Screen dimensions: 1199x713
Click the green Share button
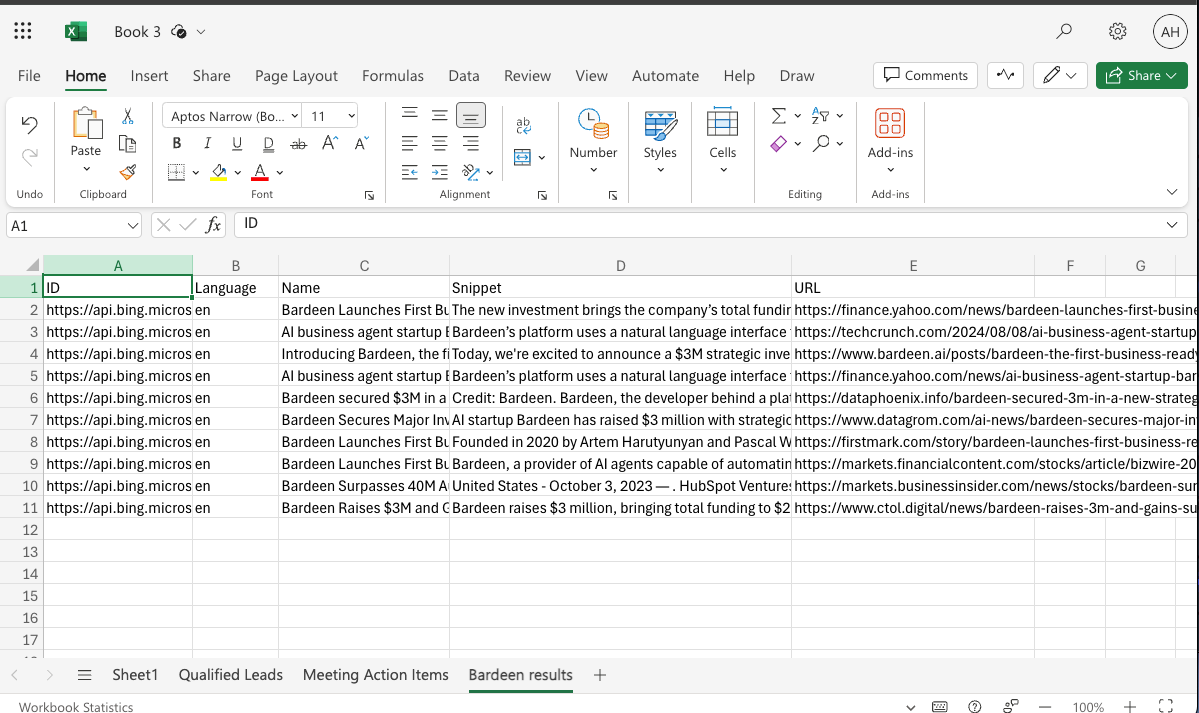[1142, 75]
